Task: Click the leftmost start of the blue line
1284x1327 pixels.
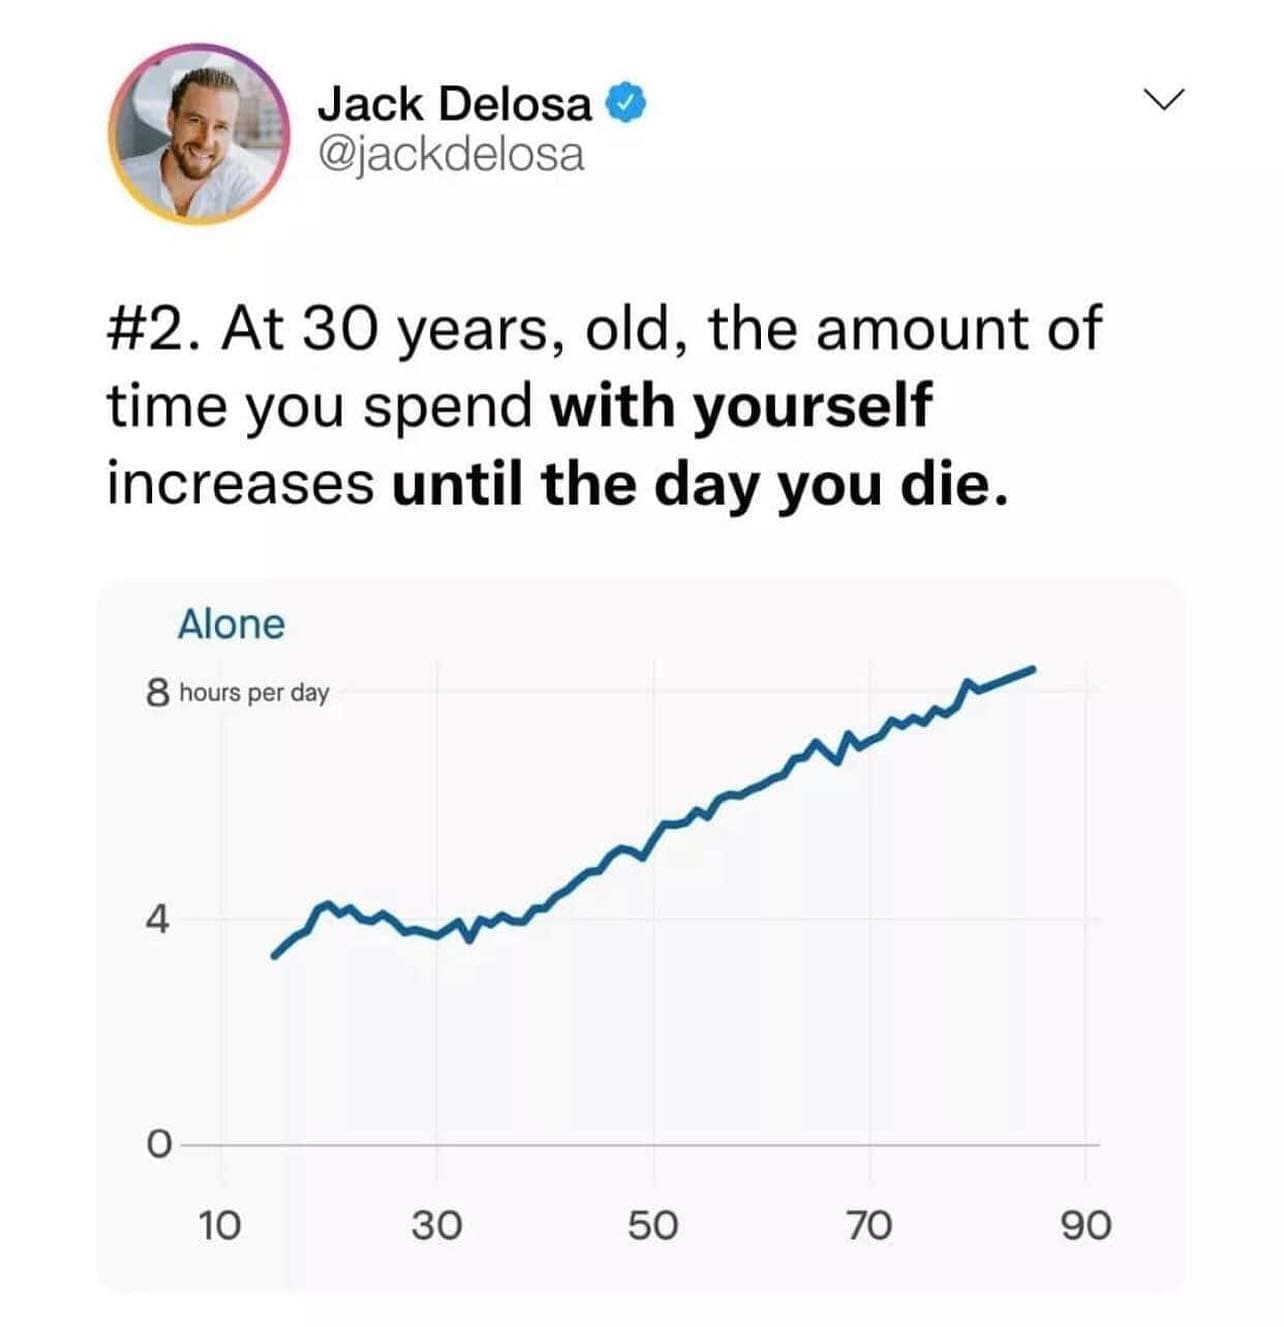Action: point(275,956)
